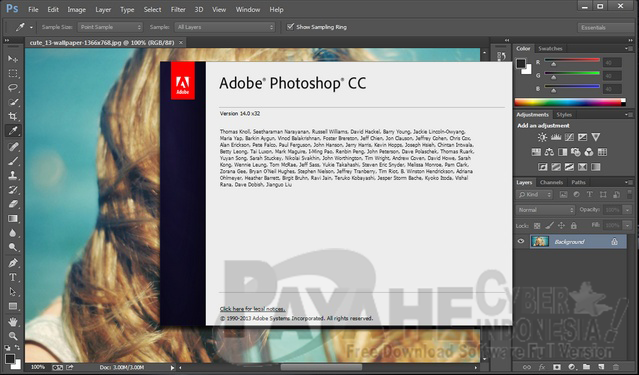Select the Quick Selection tool
This screenshot has width=639, height=375.
point(13,102)
